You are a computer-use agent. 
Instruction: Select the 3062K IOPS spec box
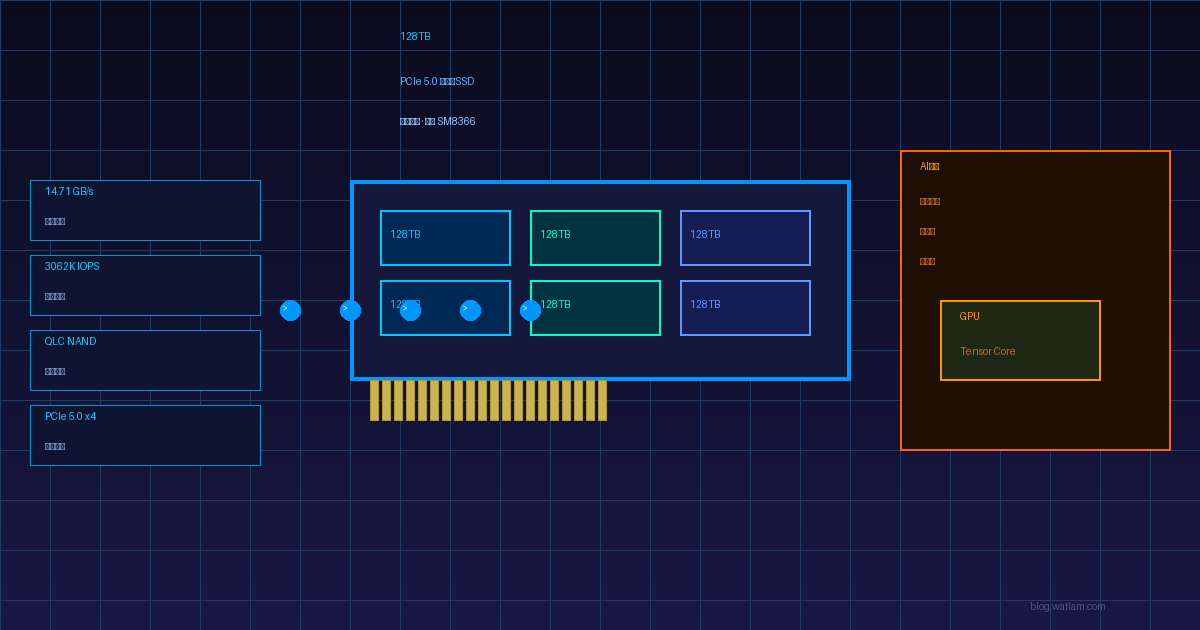pos(145,285)
